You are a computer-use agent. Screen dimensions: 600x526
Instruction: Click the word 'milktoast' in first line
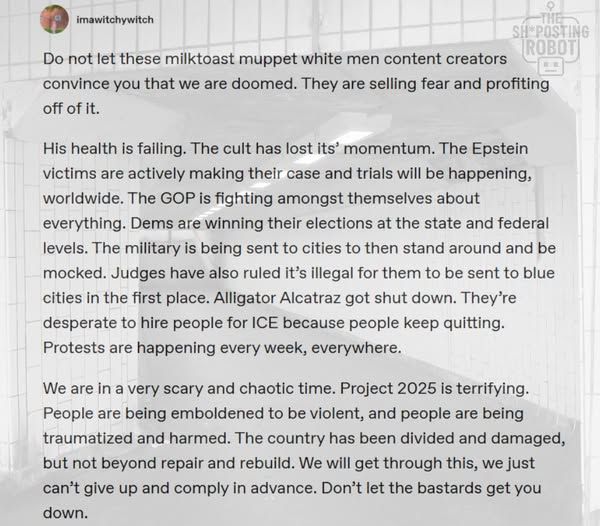200,59
